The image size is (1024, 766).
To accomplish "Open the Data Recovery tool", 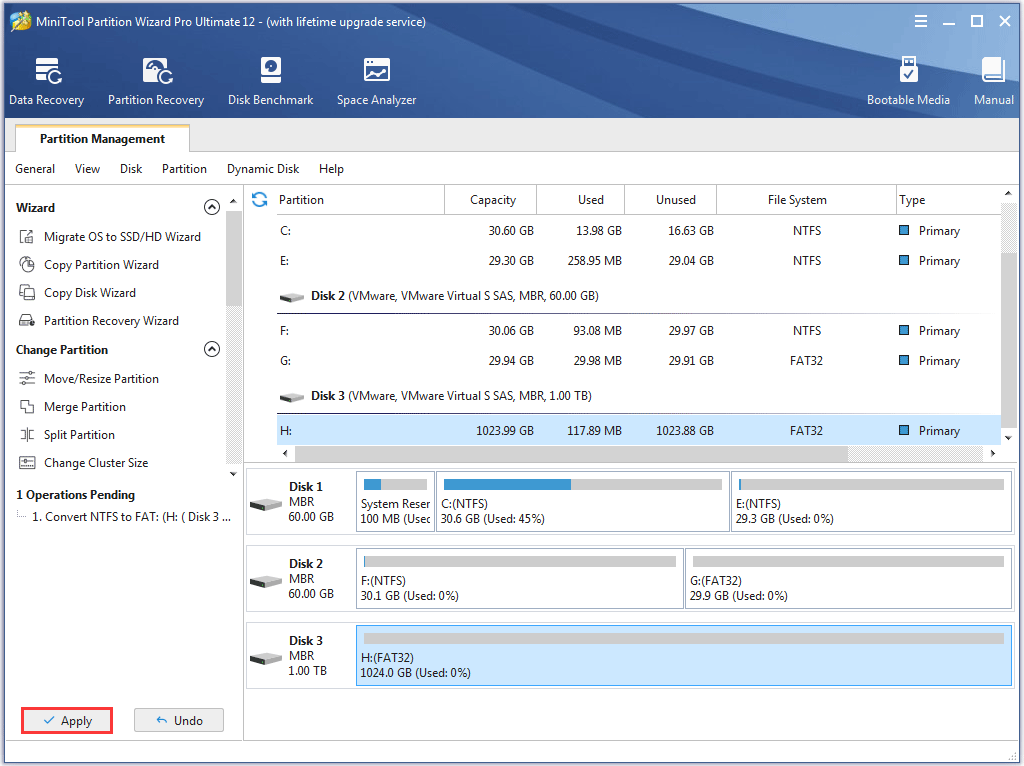I will coord(46,80).
